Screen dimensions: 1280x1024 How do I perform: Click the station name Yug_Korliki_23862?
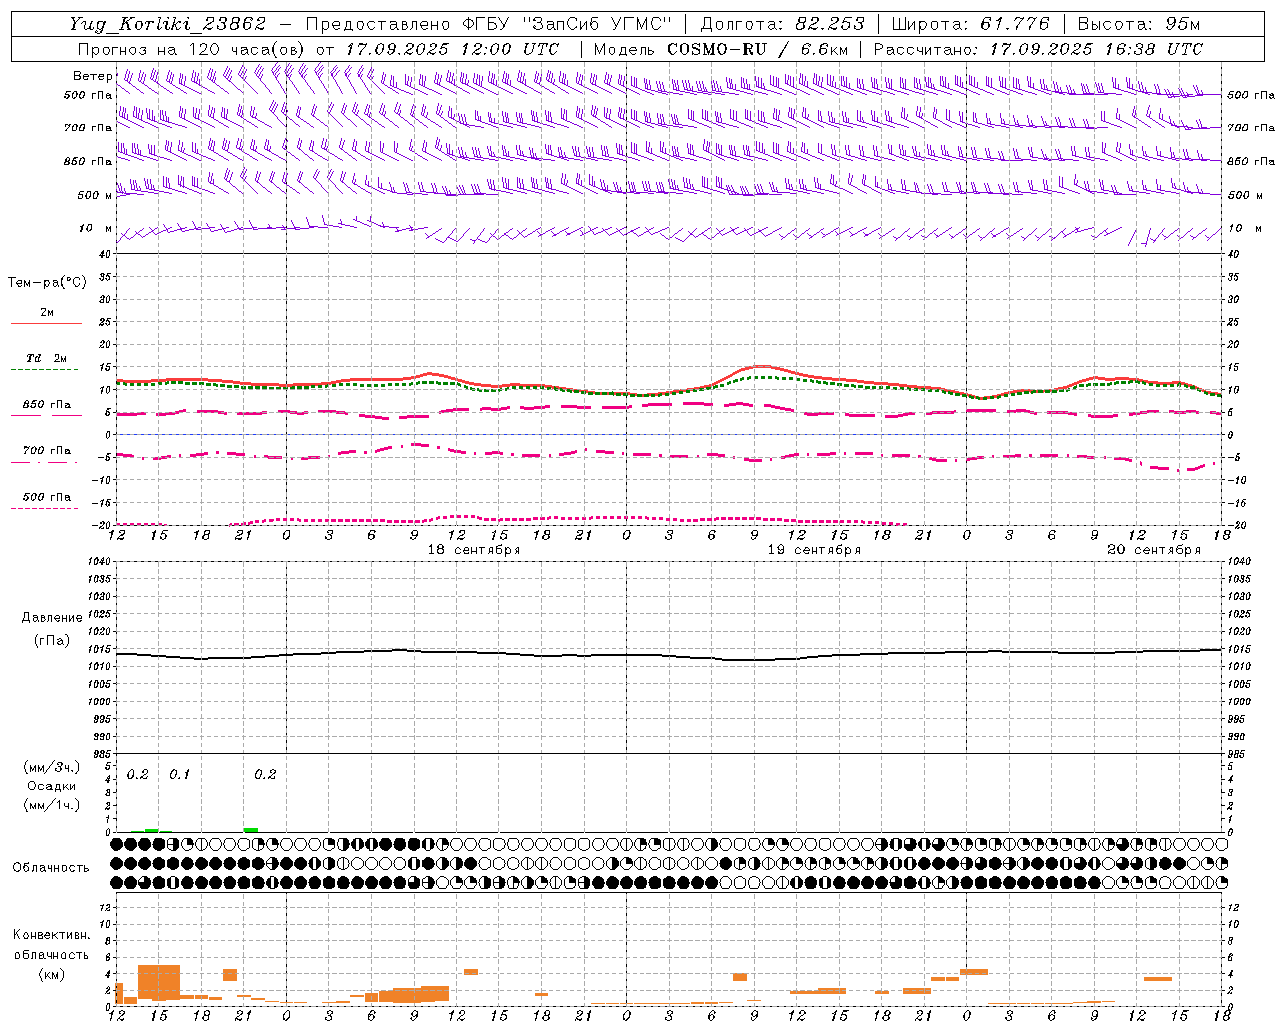pos(168,24)
